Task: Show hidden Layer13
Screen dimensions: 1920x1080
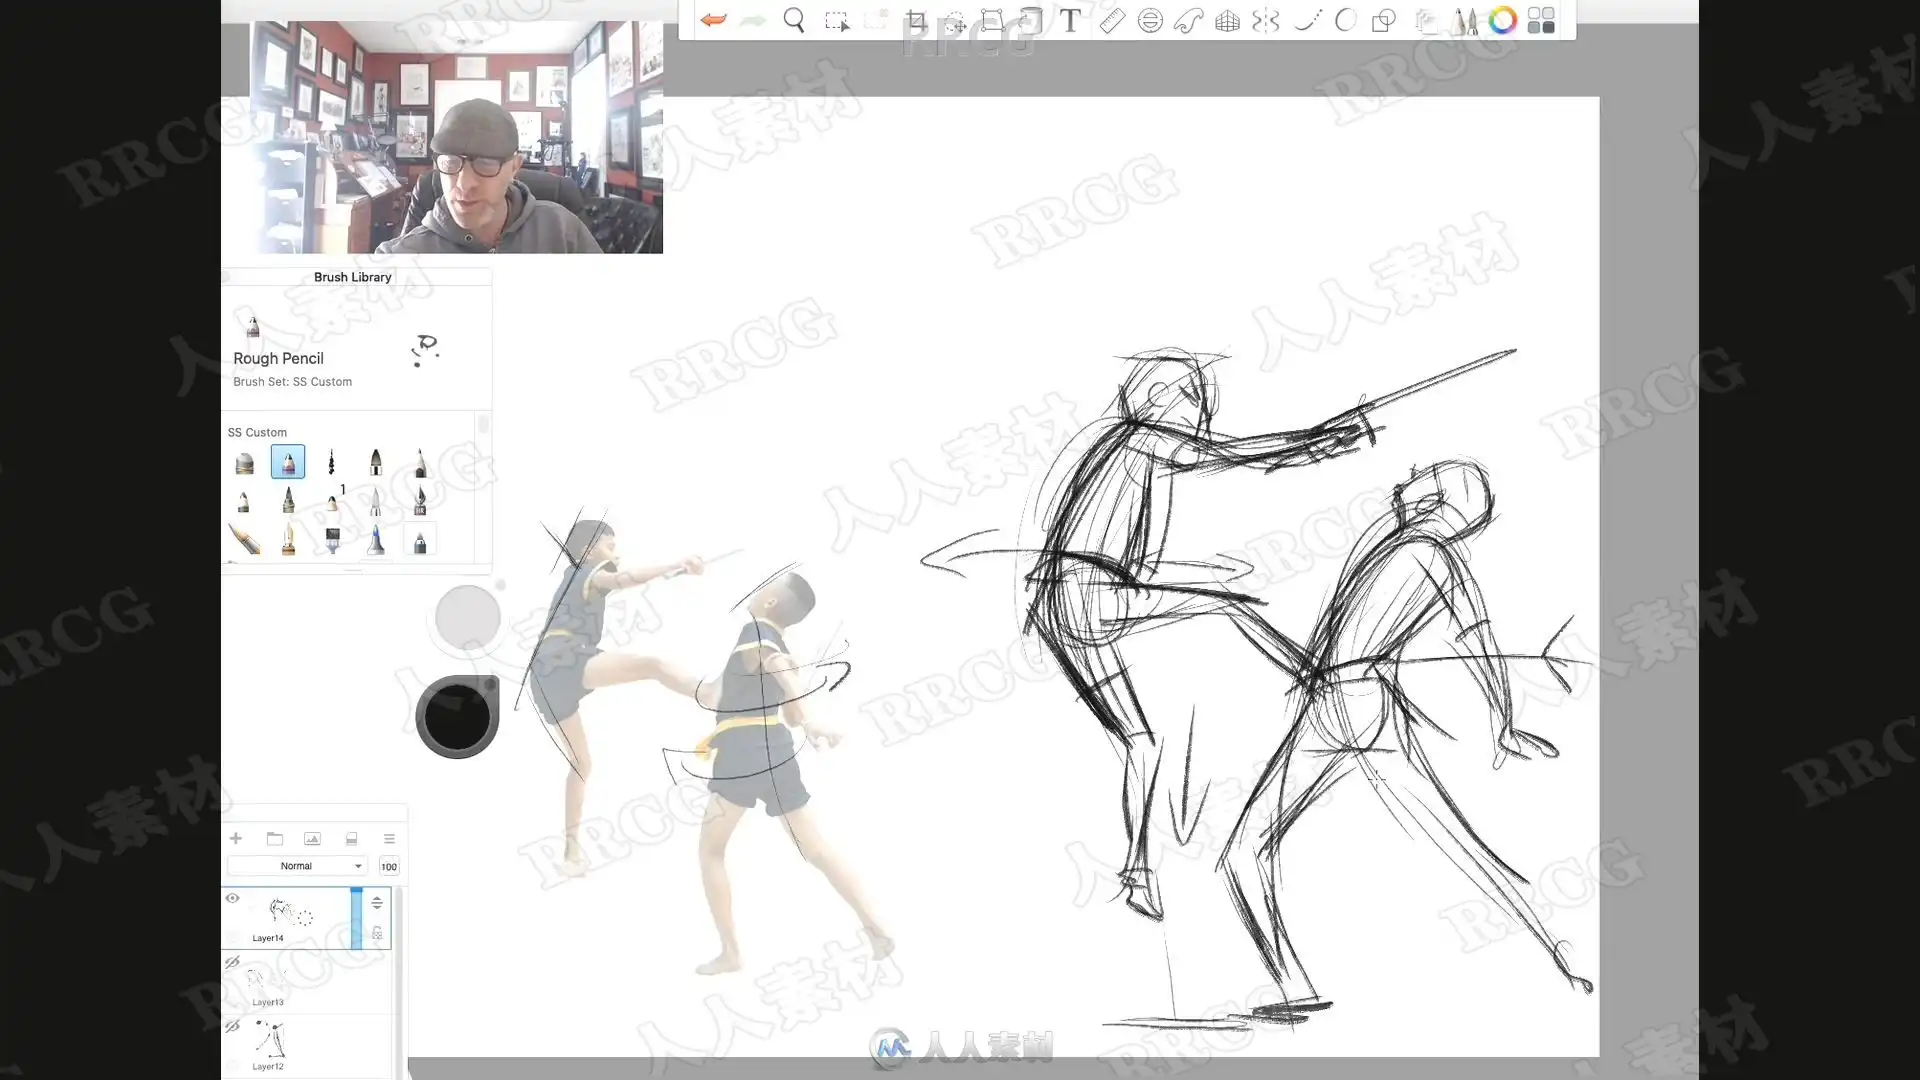Action: (232, 962)
